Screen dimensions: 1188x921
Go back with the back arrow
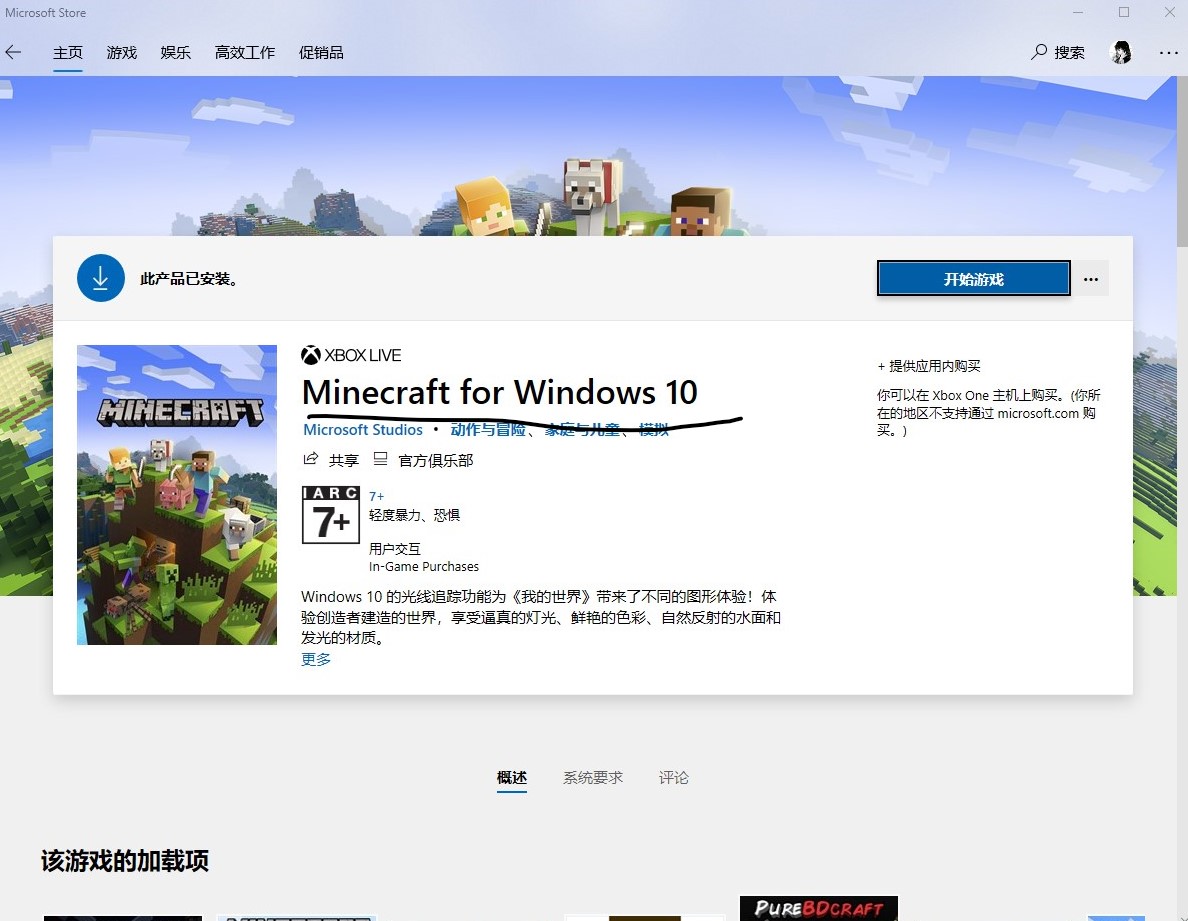13,52
